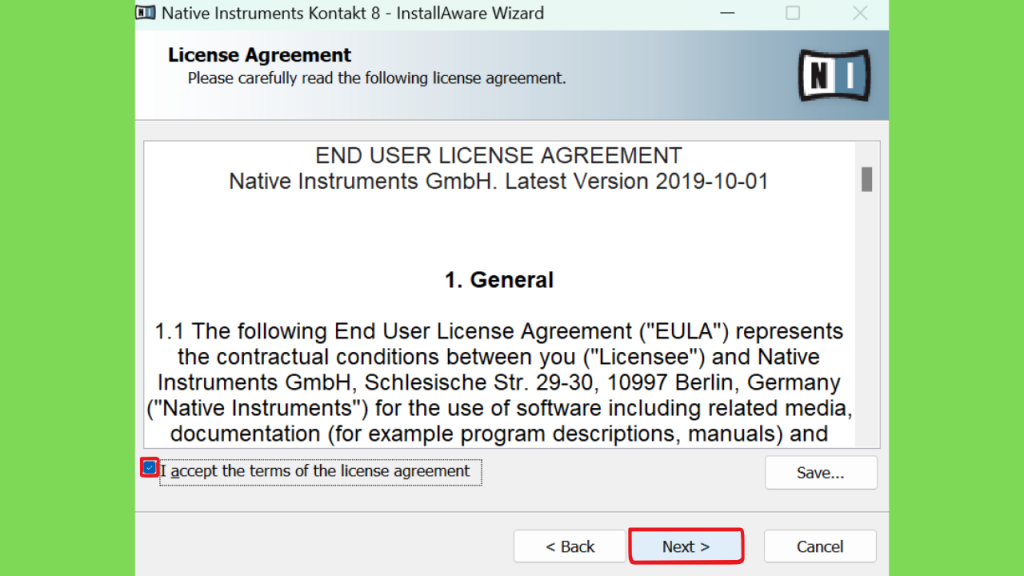Click the license text scrollbar thumb

(867, 180)
